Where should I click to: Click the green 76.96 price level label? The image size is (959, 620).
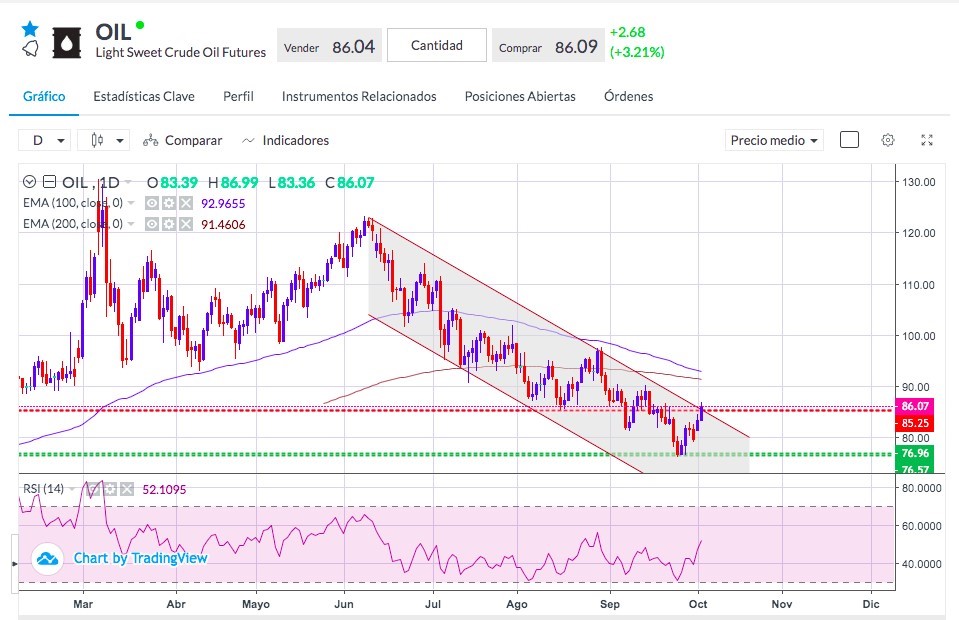915,454
